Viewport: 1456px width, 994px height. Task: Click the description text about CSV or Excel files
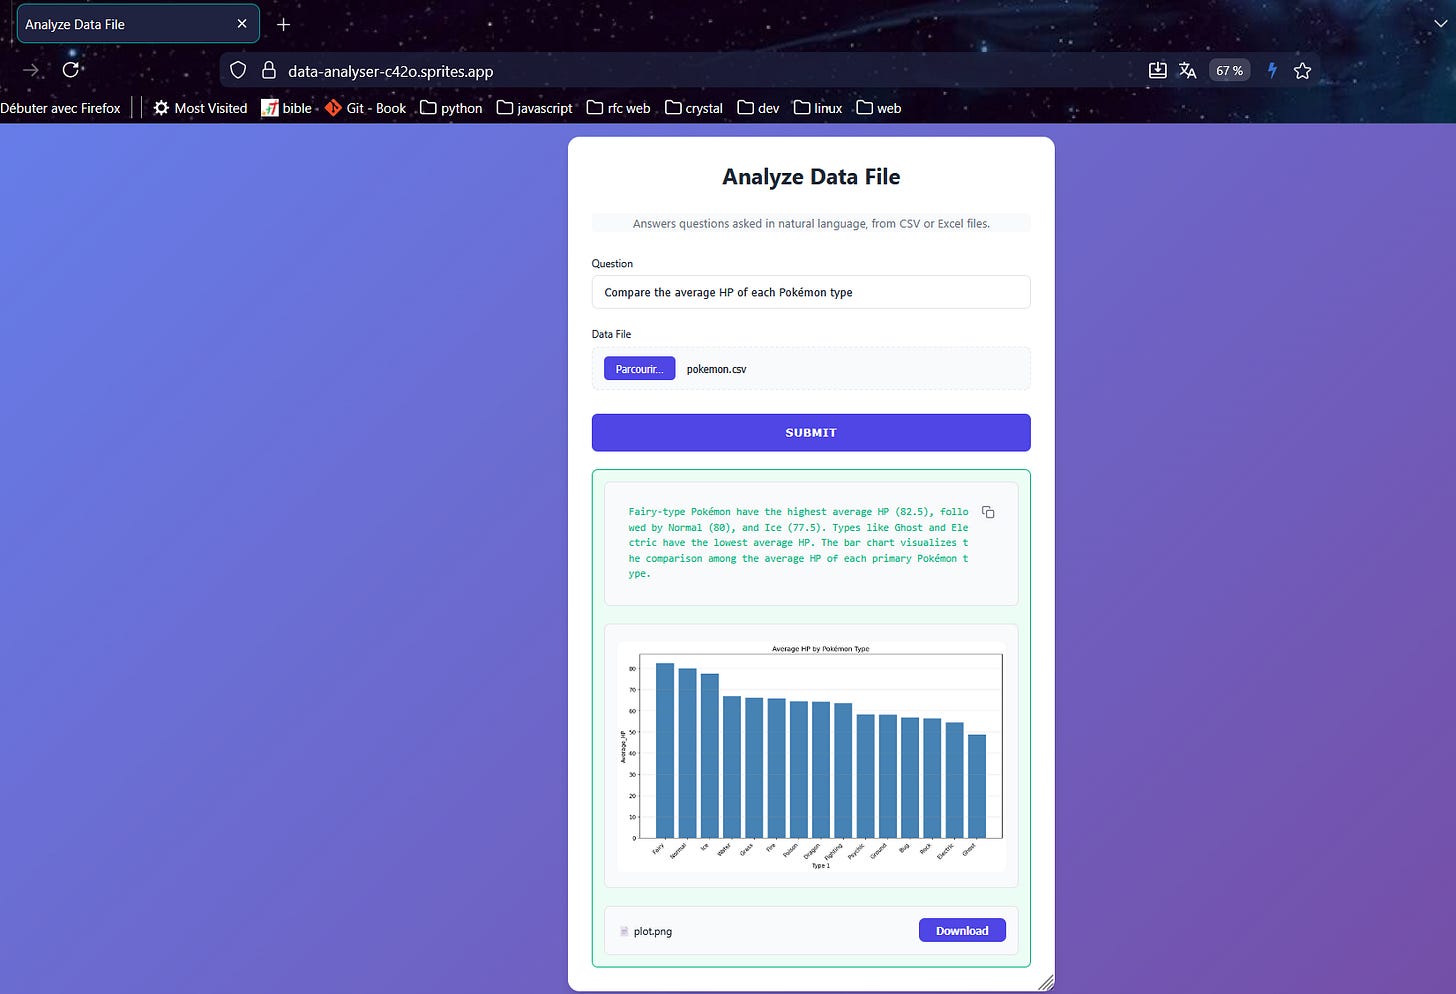click(811, 224)
